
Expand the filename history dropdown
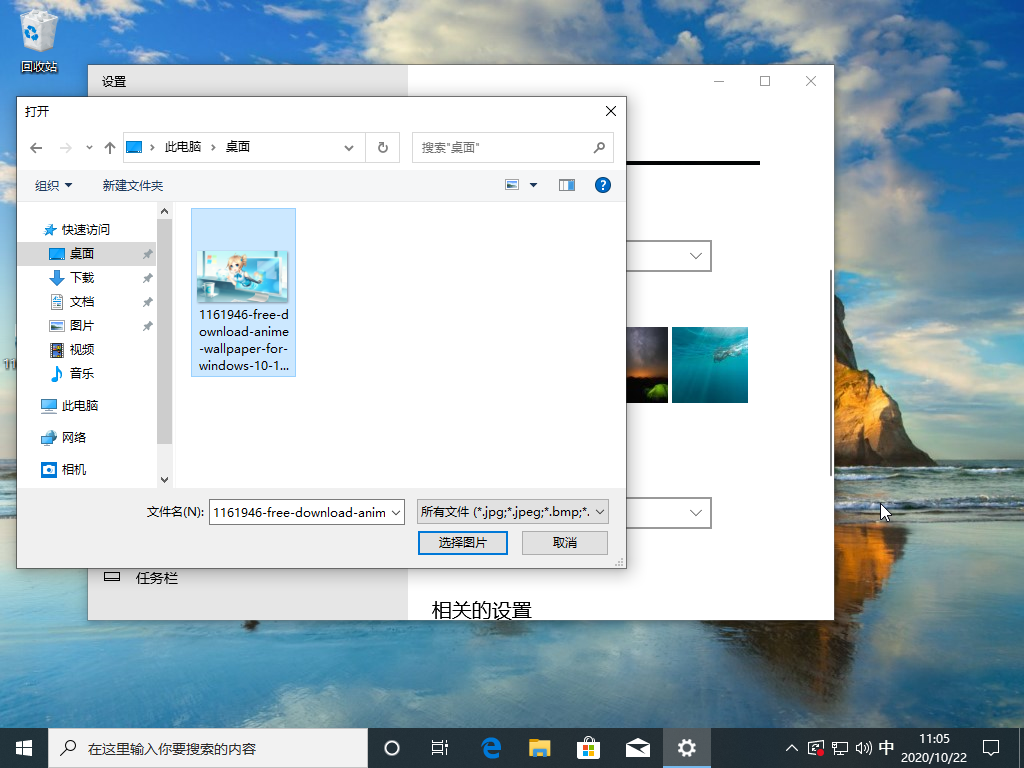coord(394,511)
